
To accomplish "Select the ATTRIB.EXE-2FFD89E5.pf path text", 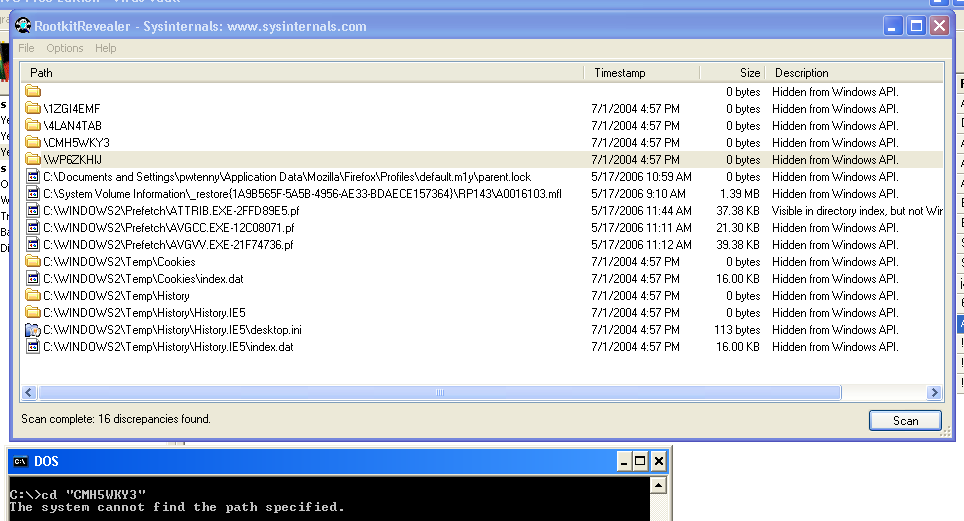I will [x=172, y=211].
